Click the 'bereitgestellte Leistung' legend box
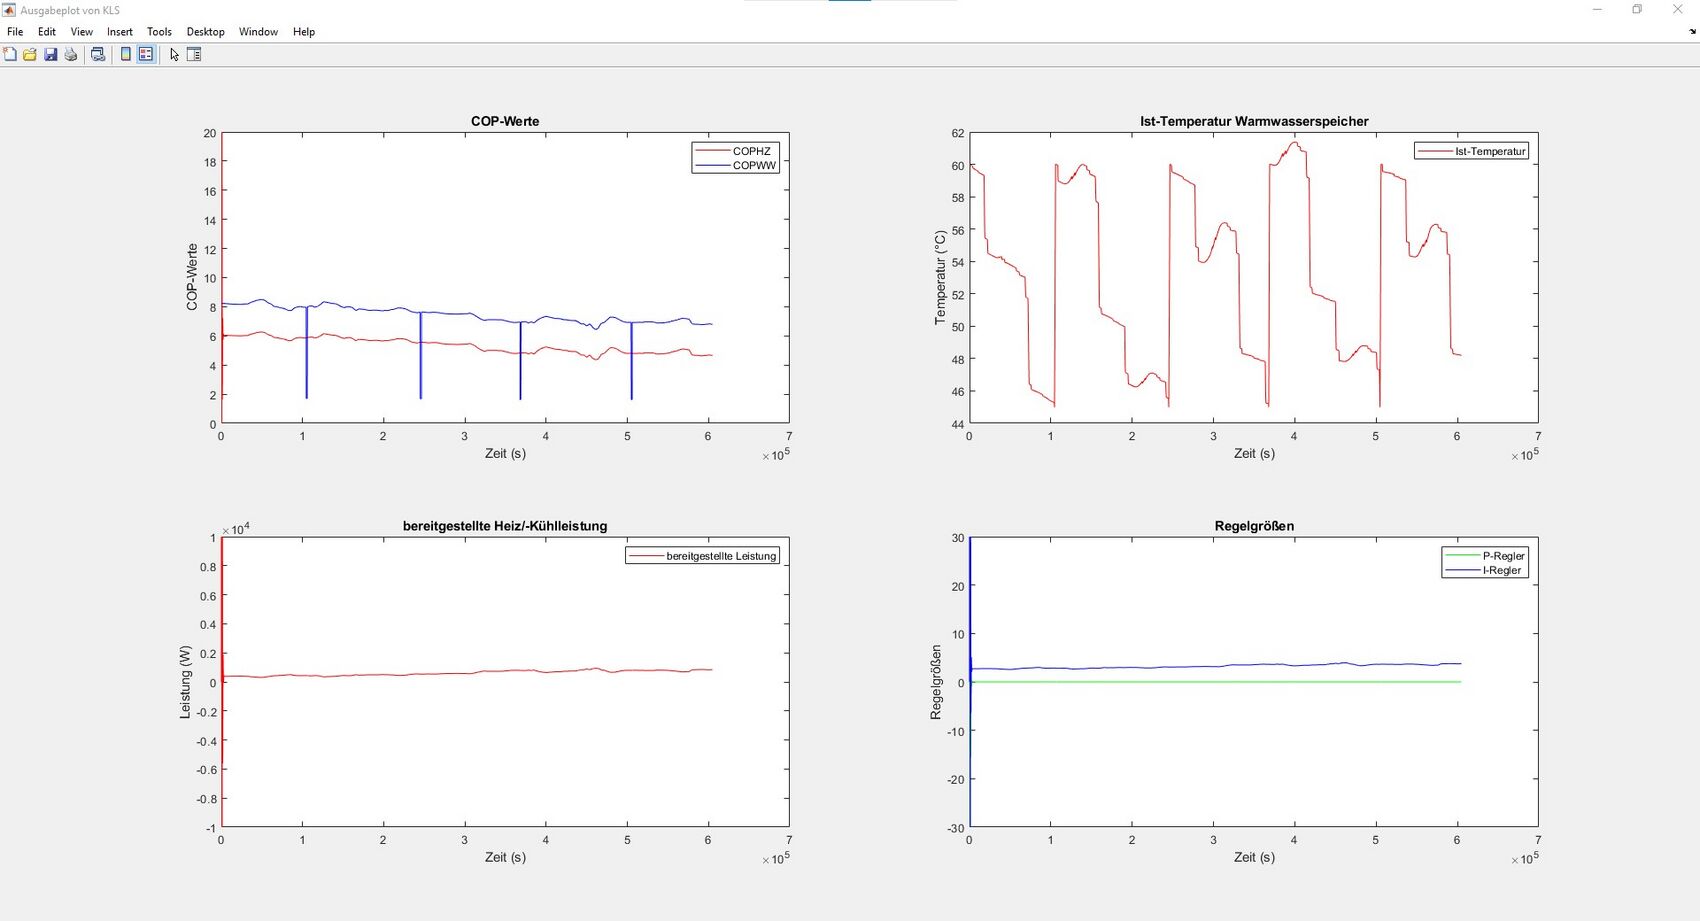Screen dimensions: 1700x921 (x=702, y=556)
